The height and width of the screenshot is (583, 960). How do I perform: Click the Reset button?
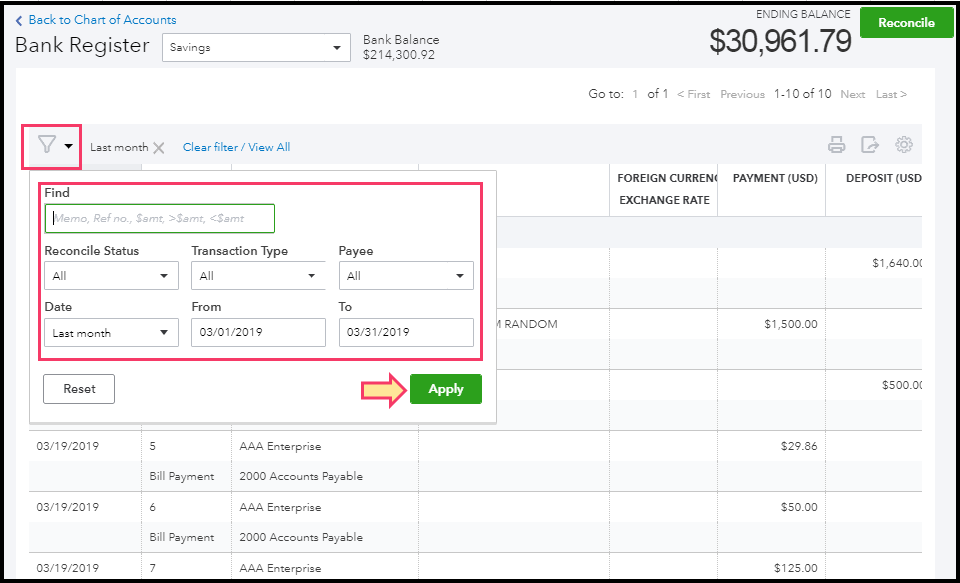coord(79,389)
